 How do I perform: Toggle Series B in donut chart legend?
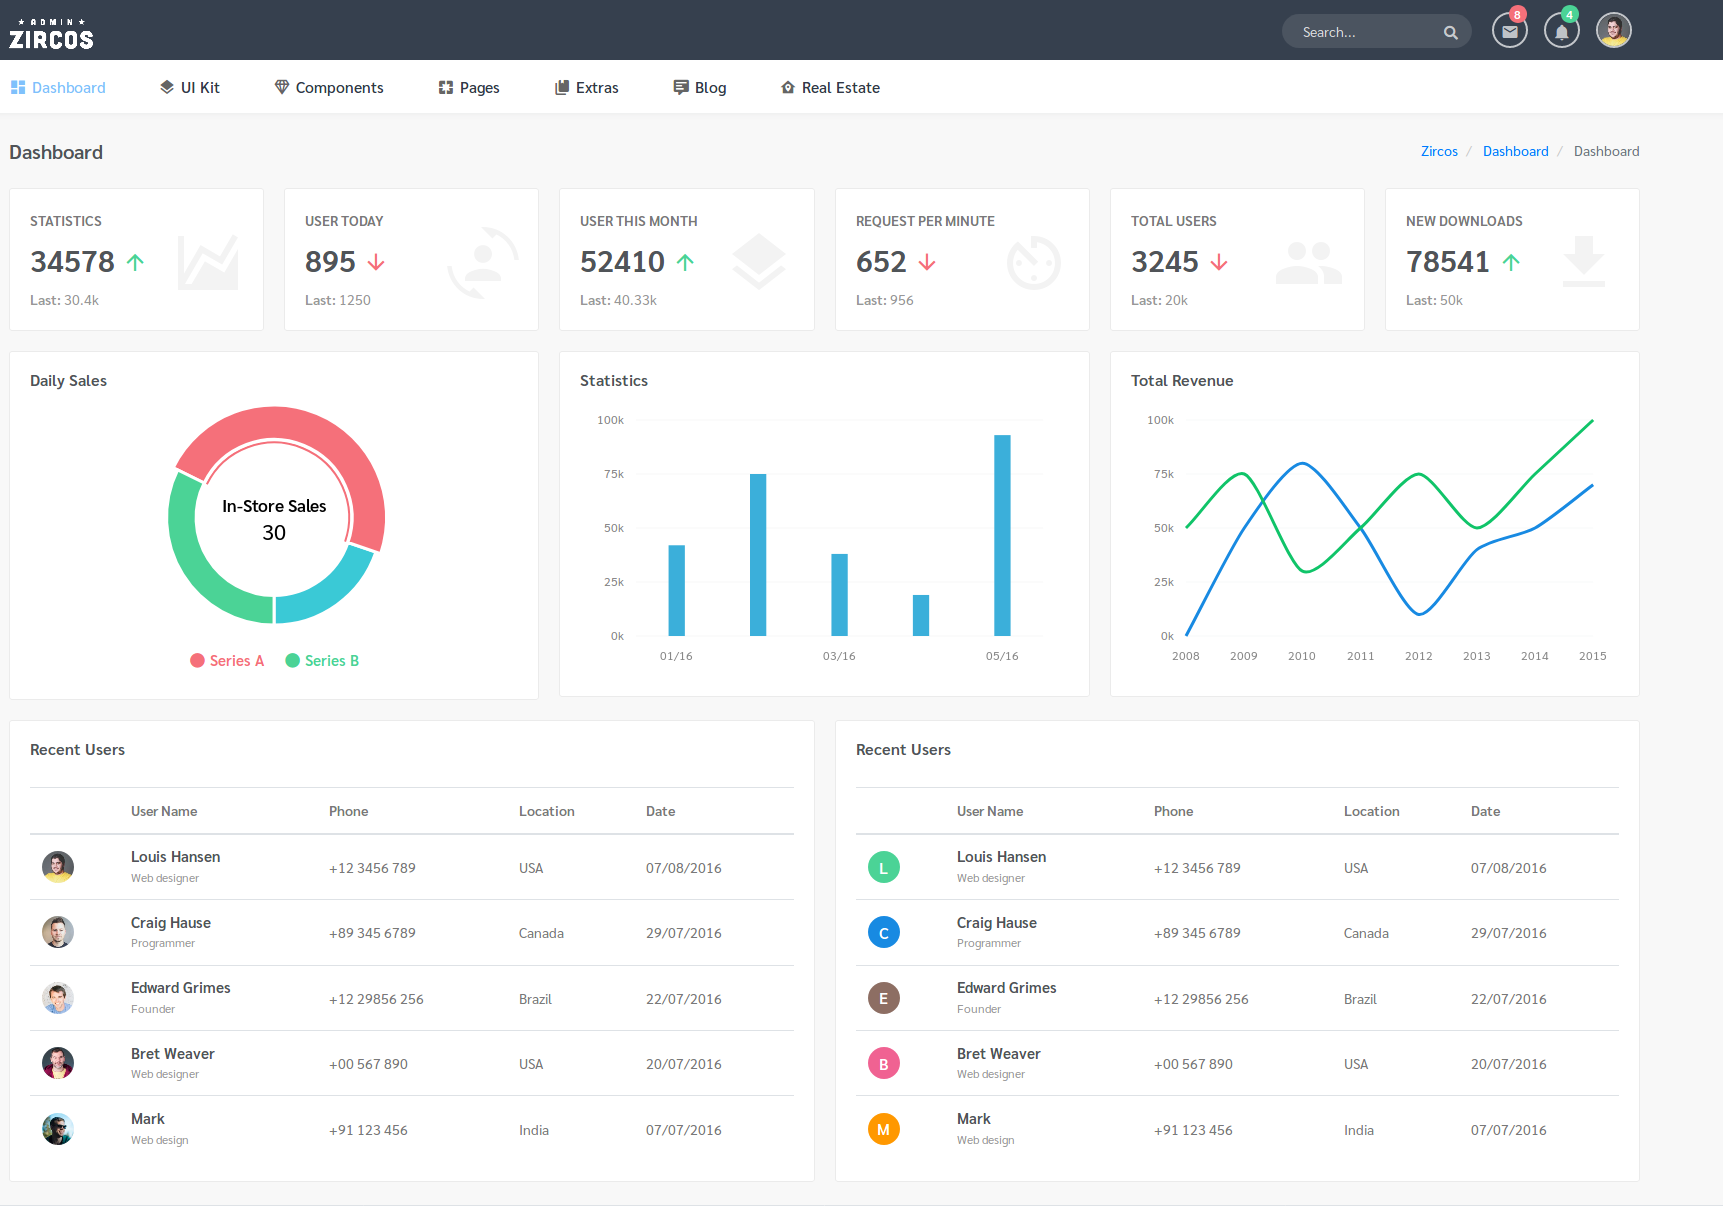[x=322, y=660]
